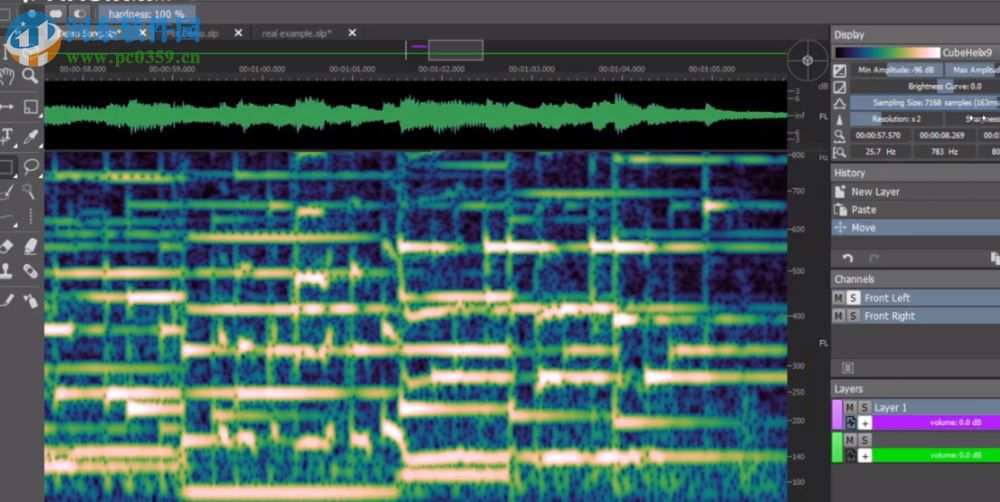The width and height of the screenshot is (1000, 502).
Task: Adjust the Sampling Size slider
Action: click(925, 103)
